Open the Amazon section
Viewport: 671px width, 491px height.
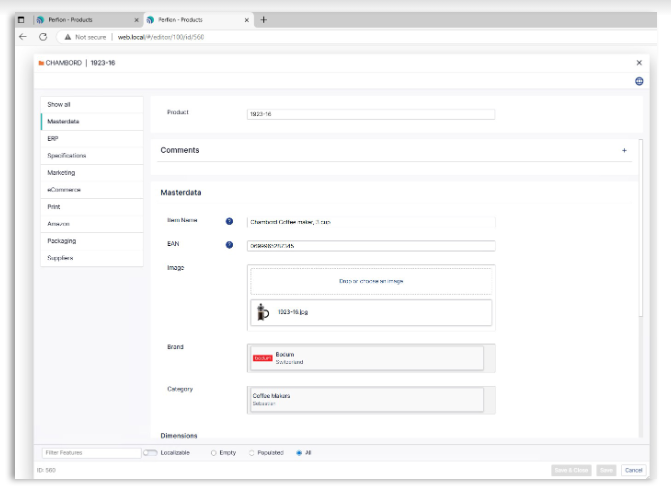coord(92,224)
